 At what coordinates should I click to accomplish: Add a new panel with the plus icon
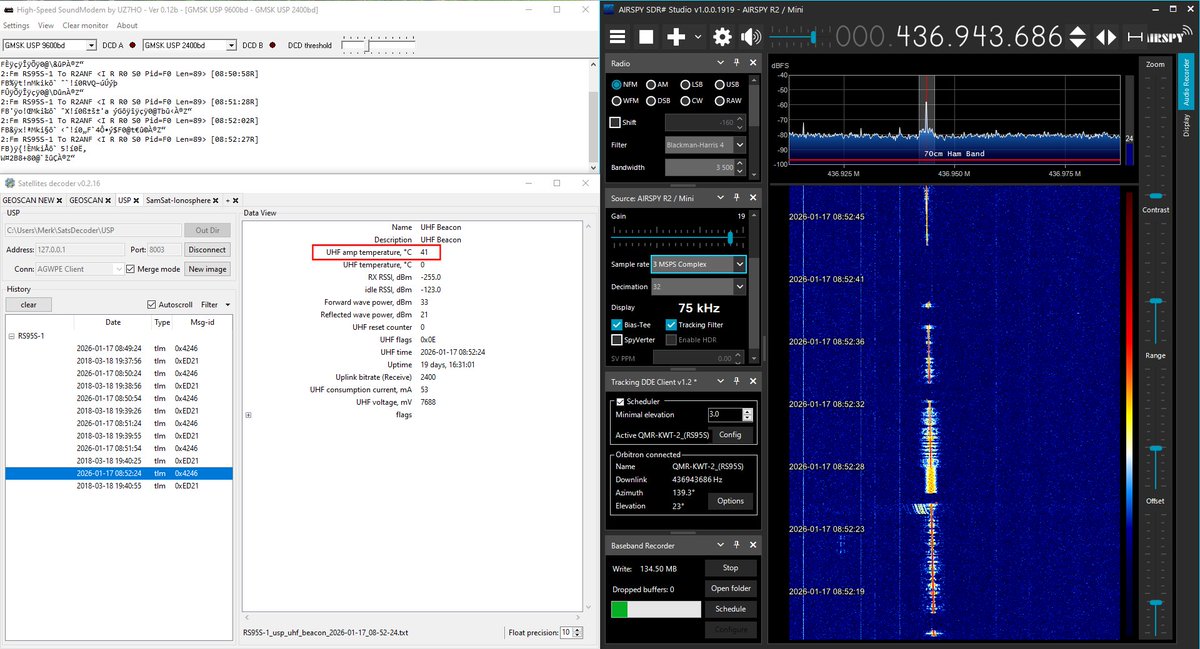(675, 36)
